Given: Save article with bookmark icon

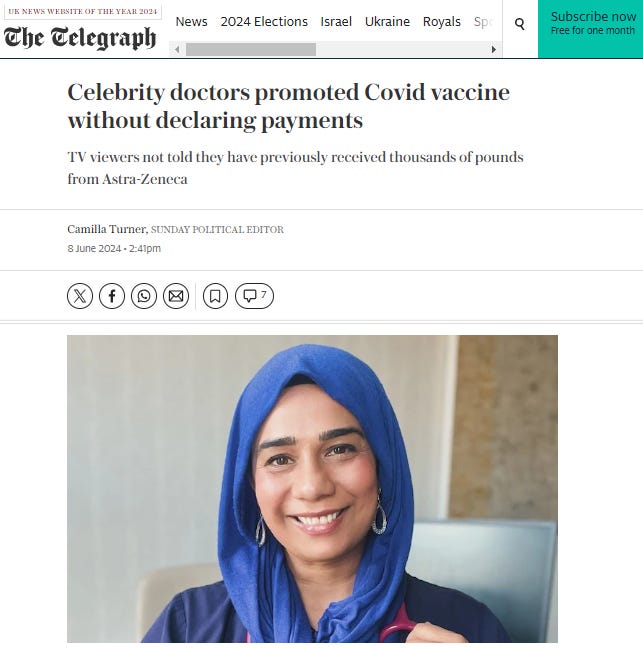Looking at the screenshot, I should click(x=215, y=296).
